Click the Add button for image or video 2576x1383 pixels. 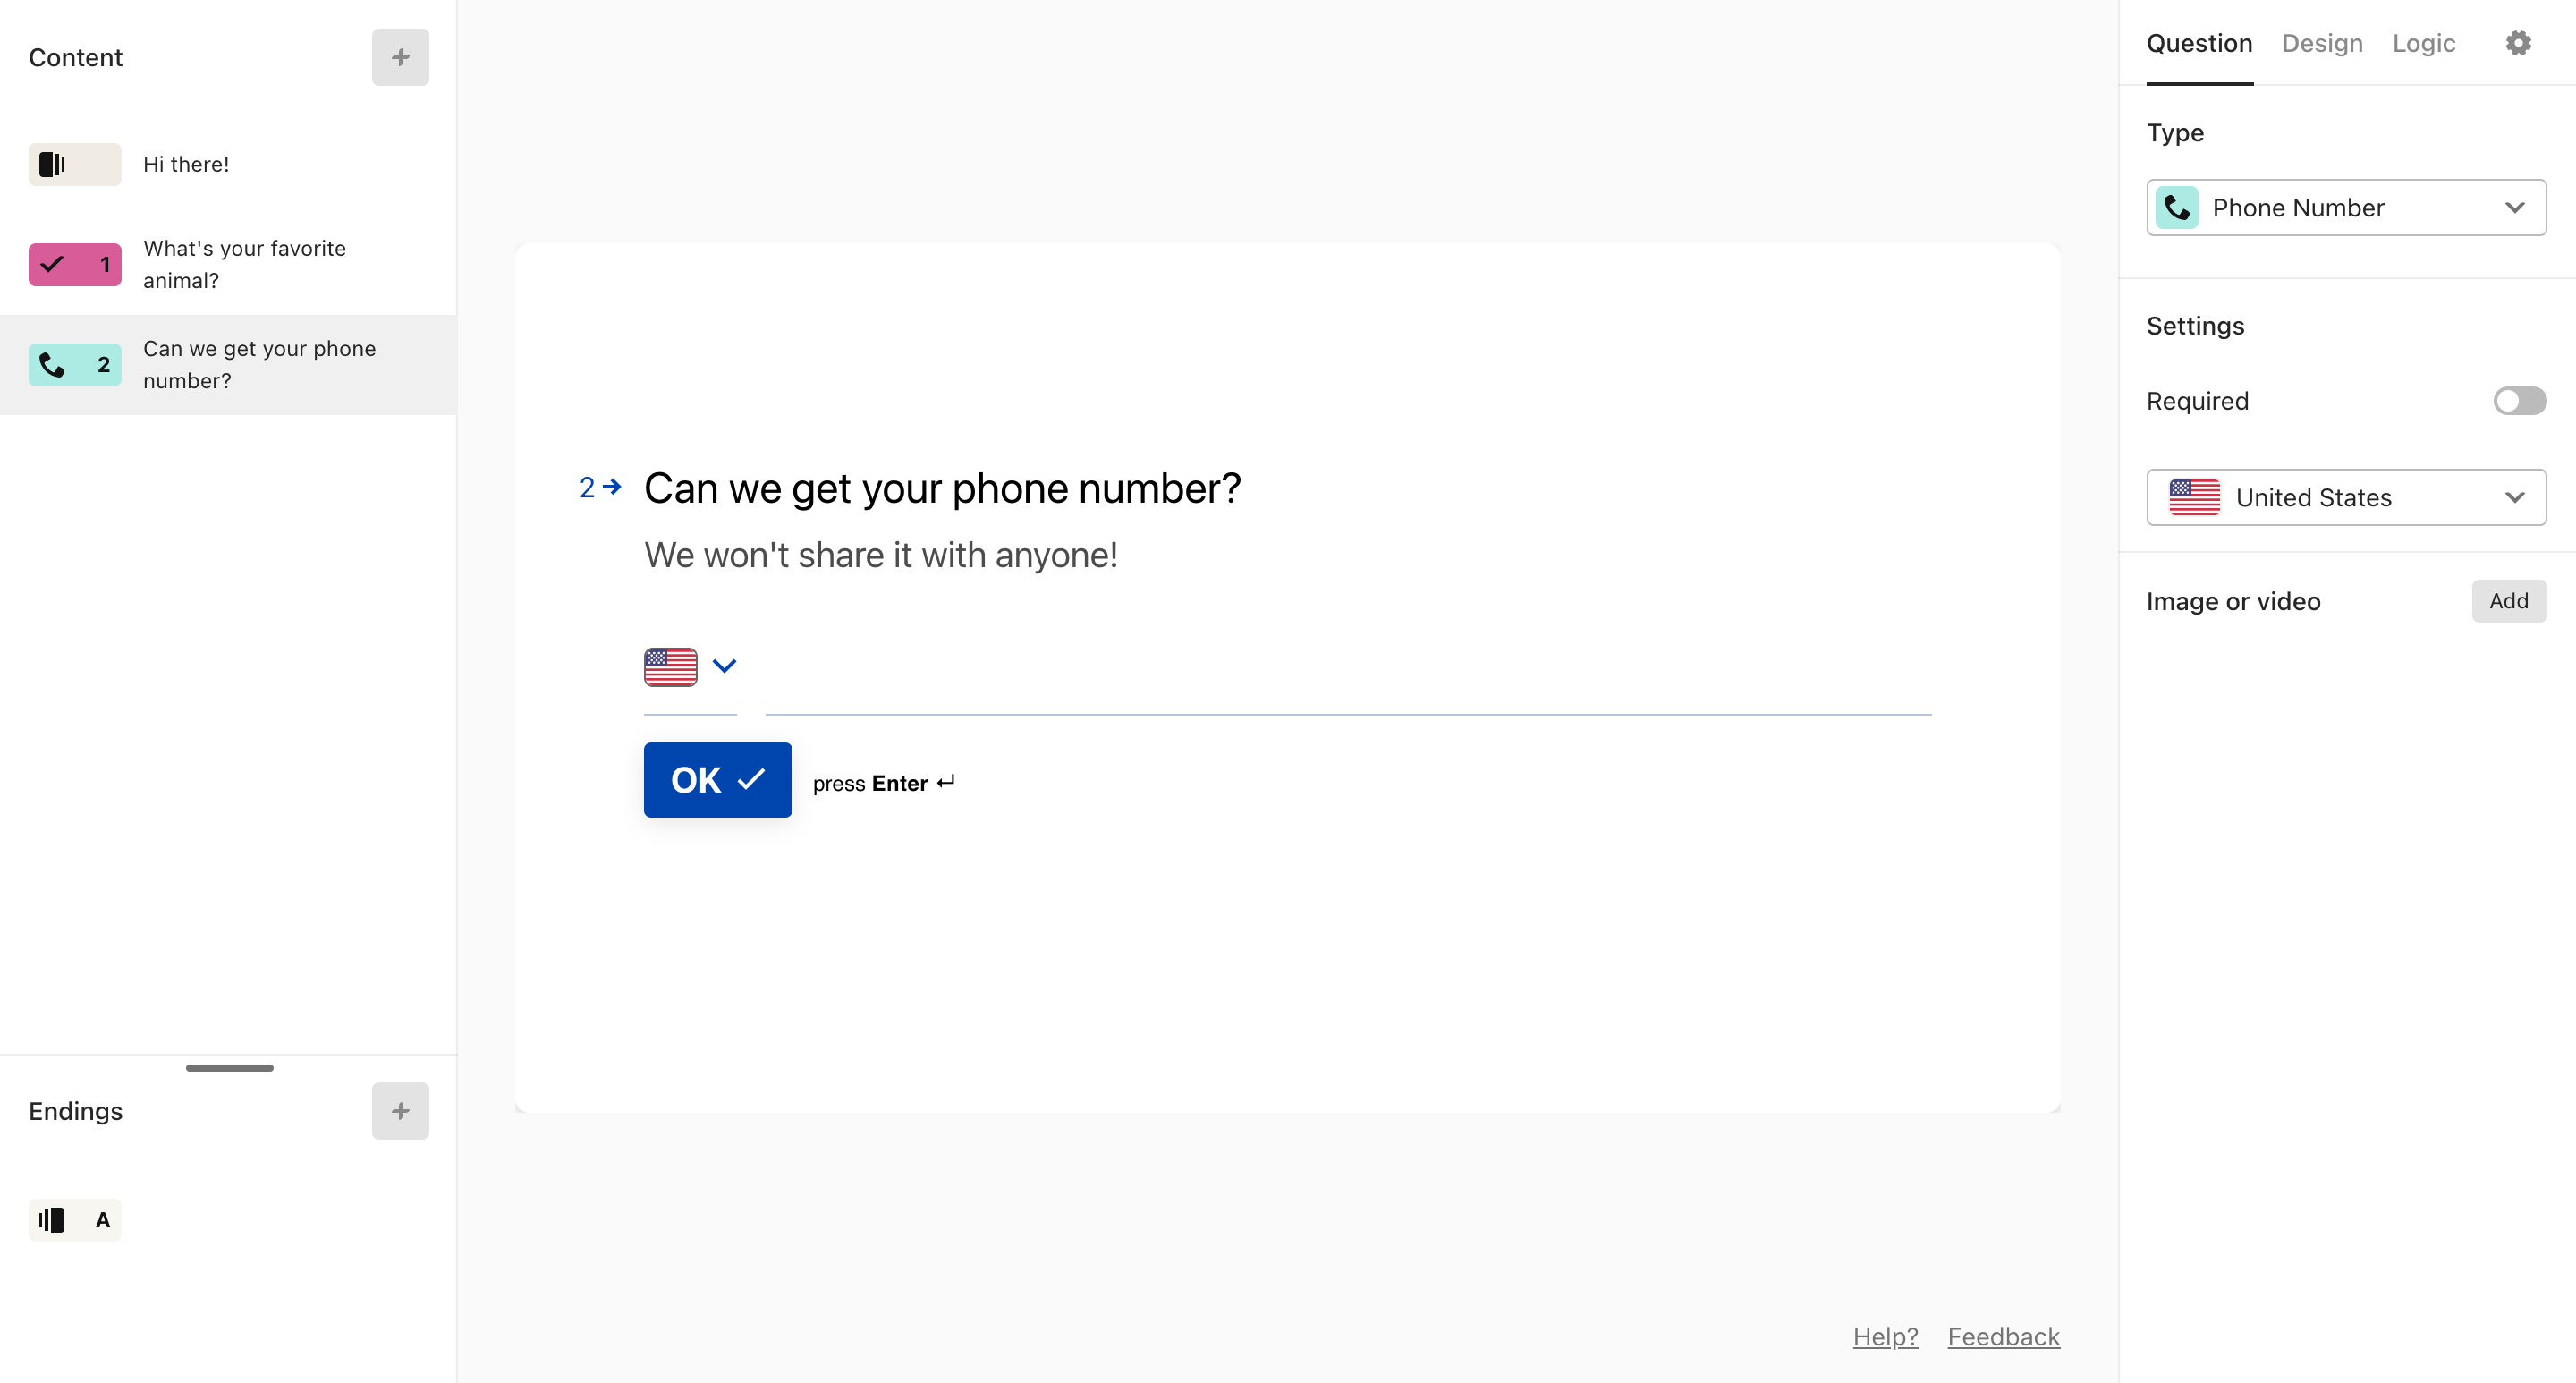pos(2508,601)
